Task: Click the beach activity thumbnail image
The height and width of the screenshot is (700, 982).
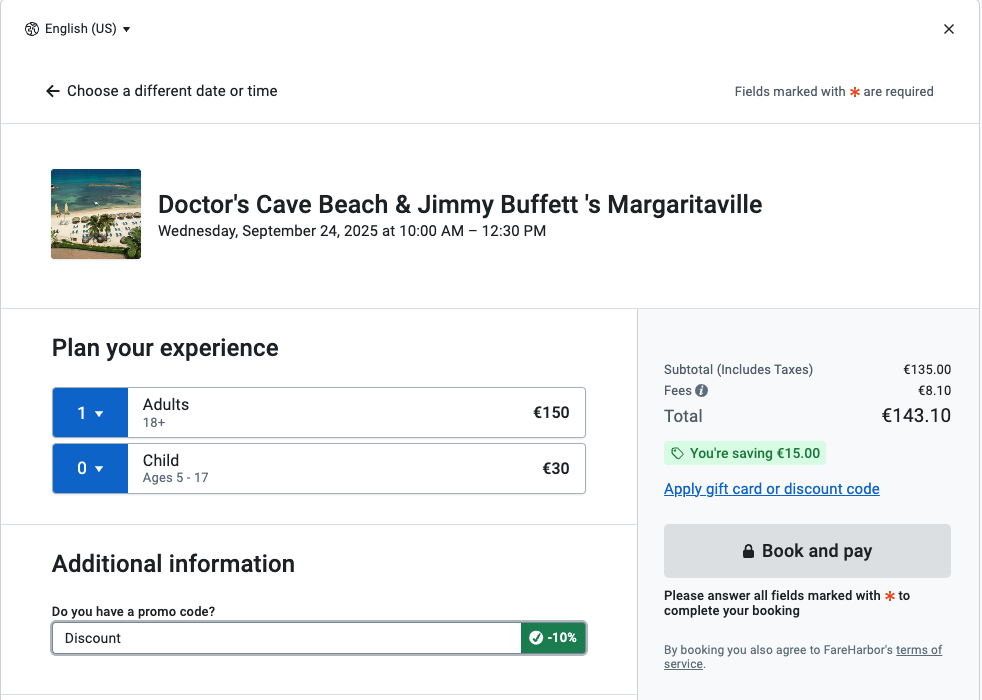Action: (x=96, y=214)
